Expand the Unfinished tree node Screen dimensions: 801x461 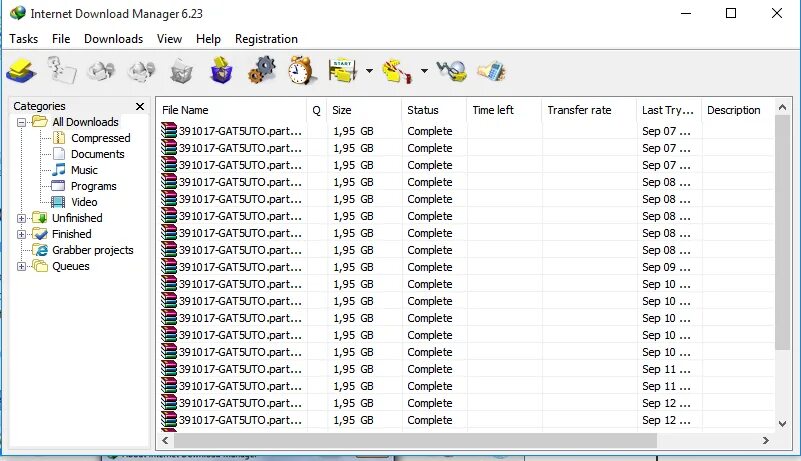(21, 218)
